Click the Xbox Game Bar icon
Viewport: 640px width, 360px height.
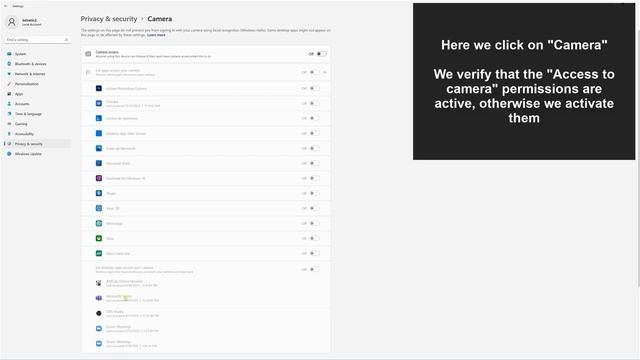pyautogui.click(x=99, y=253)
